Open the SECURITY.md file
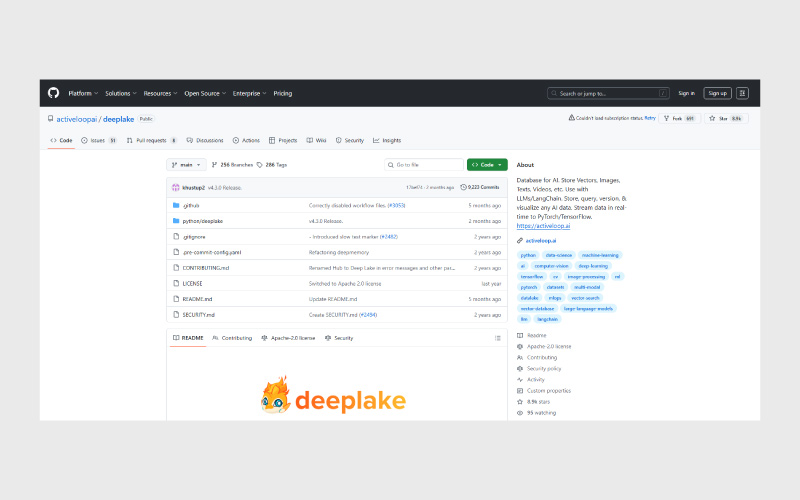Screen dimensions: 800x500 coord(198,315)
